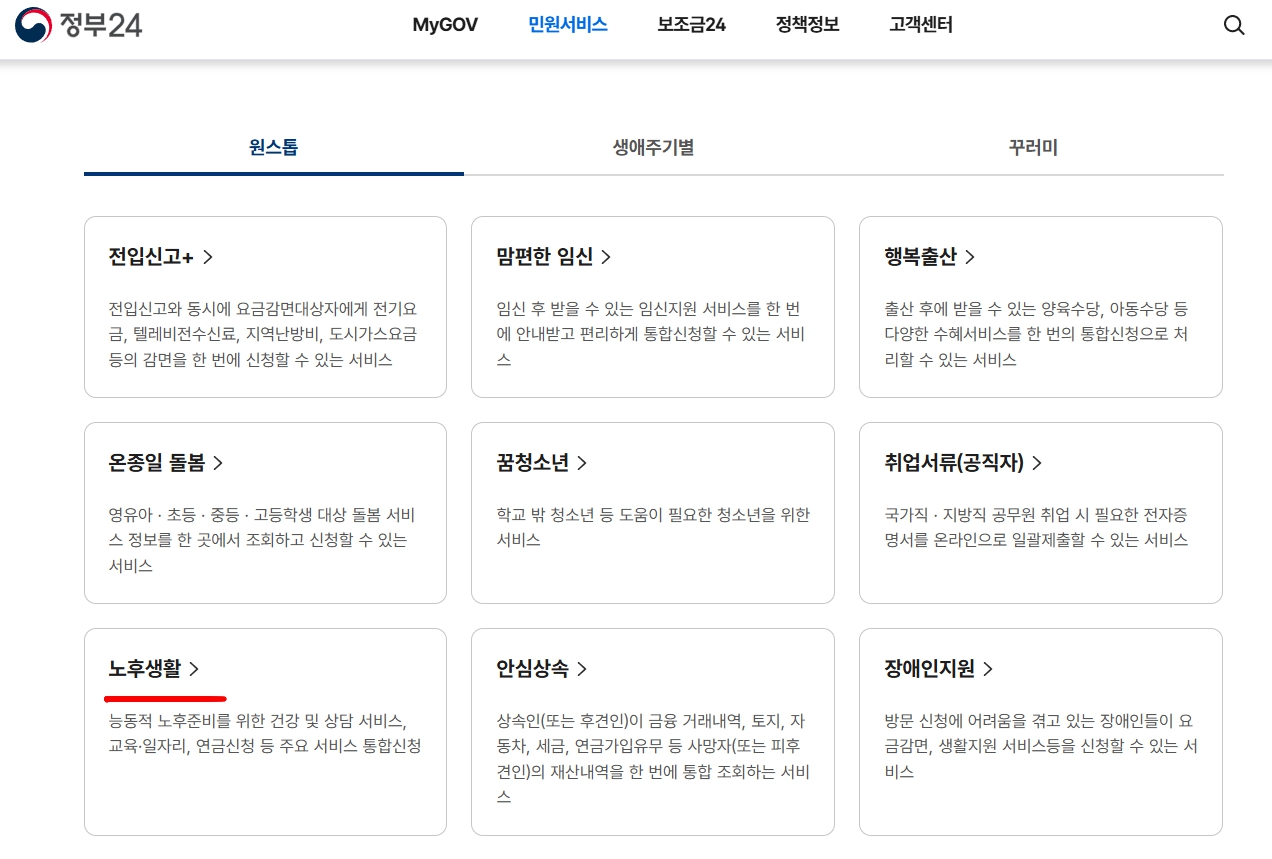Viewport: 1272px width, 859px height.
Task: Open the 보조금24 menu
Action: pos(691,25)
